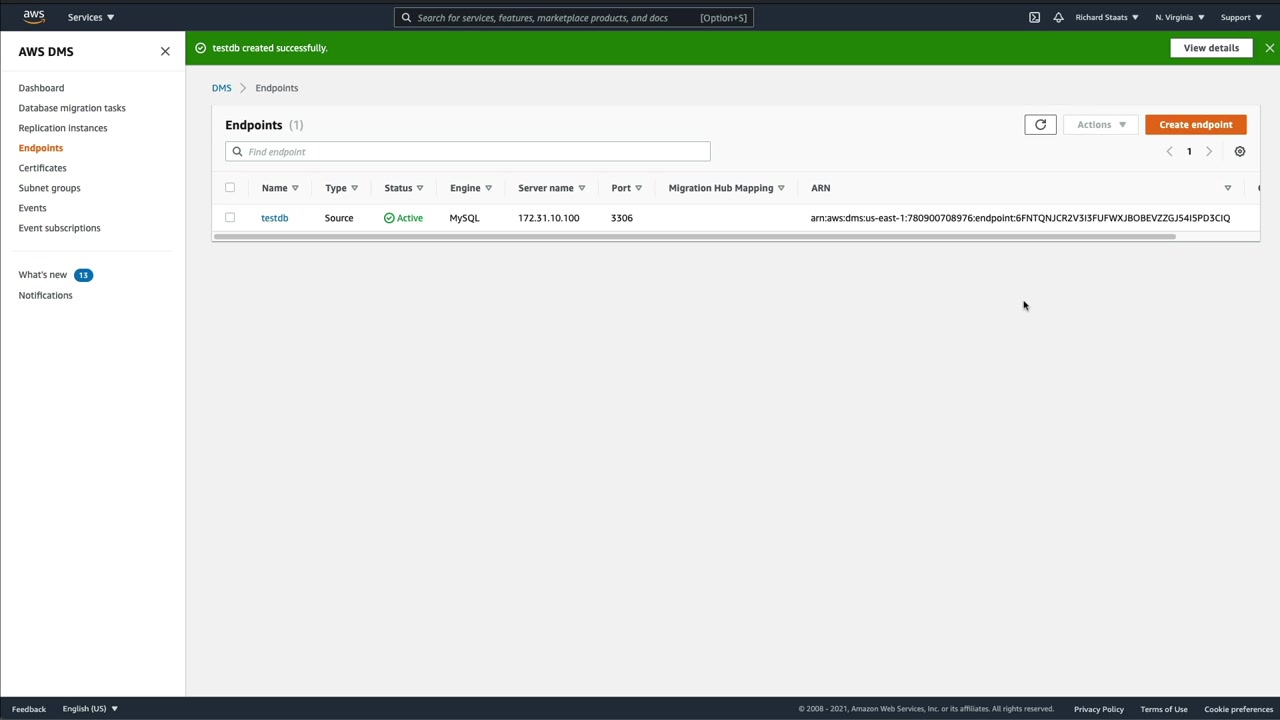Viewport: 1280px width, 720px height.
Task: Open the Terms of Use link
Action: pyautogui.click(x=1164, y=709)
